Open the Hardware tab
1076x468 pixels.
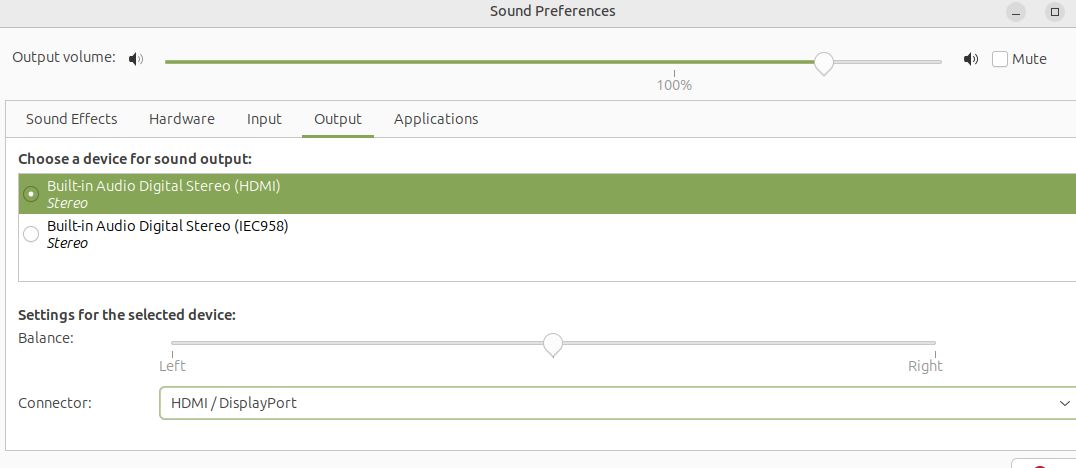pos(182,119)
